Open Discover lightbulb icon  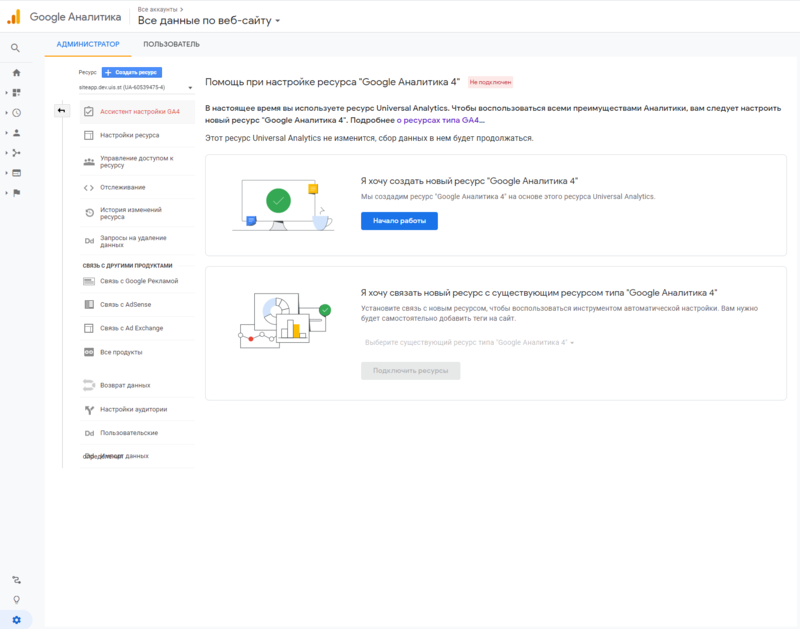click(16, 600)
